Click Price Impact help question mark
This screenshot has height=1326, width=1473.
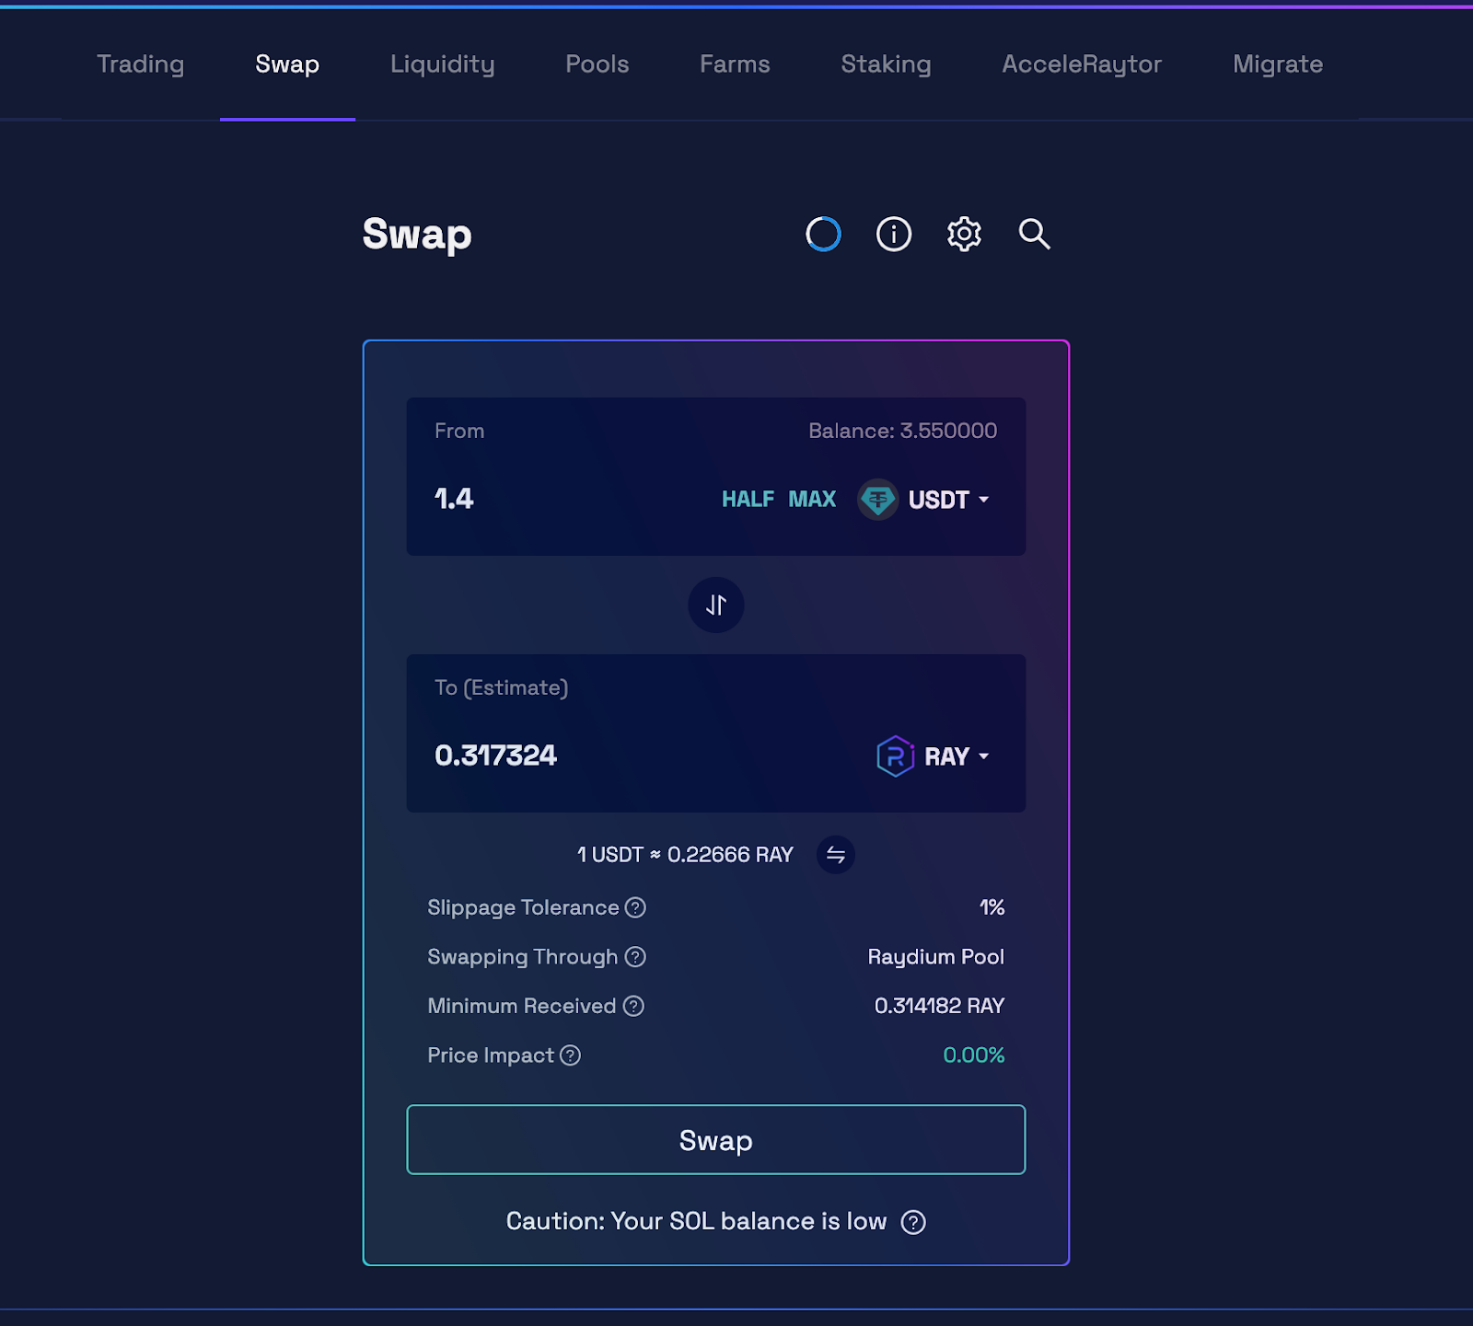pos(570,1055)
